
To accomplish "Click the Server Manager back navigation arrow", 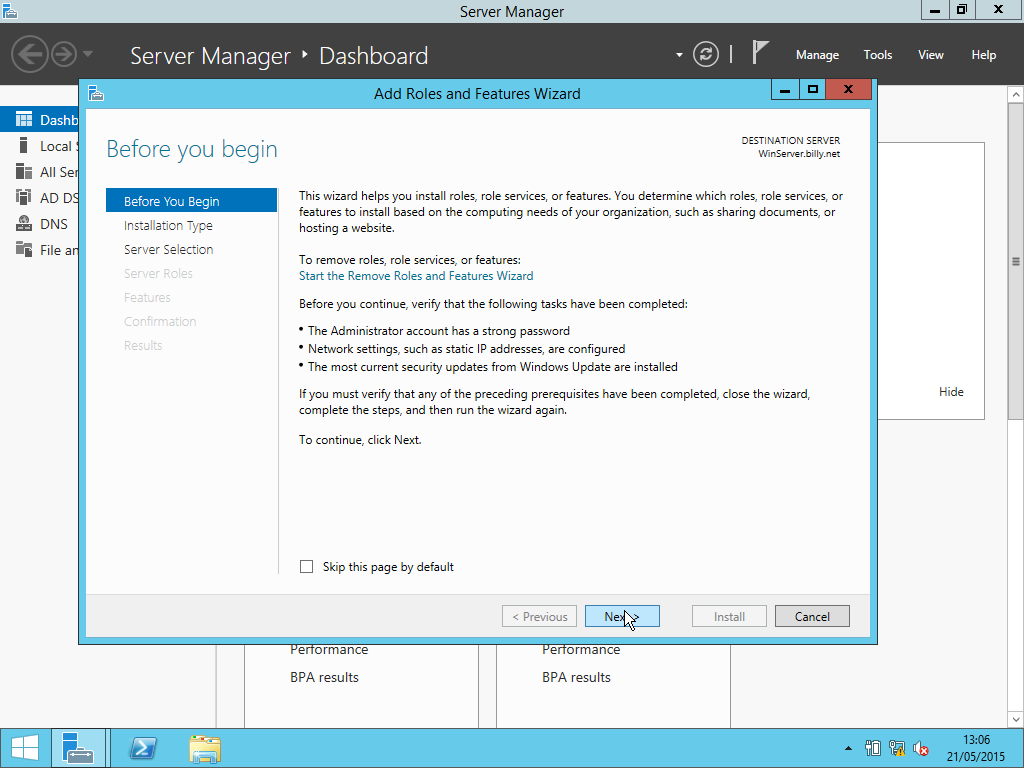I will 29,54.
